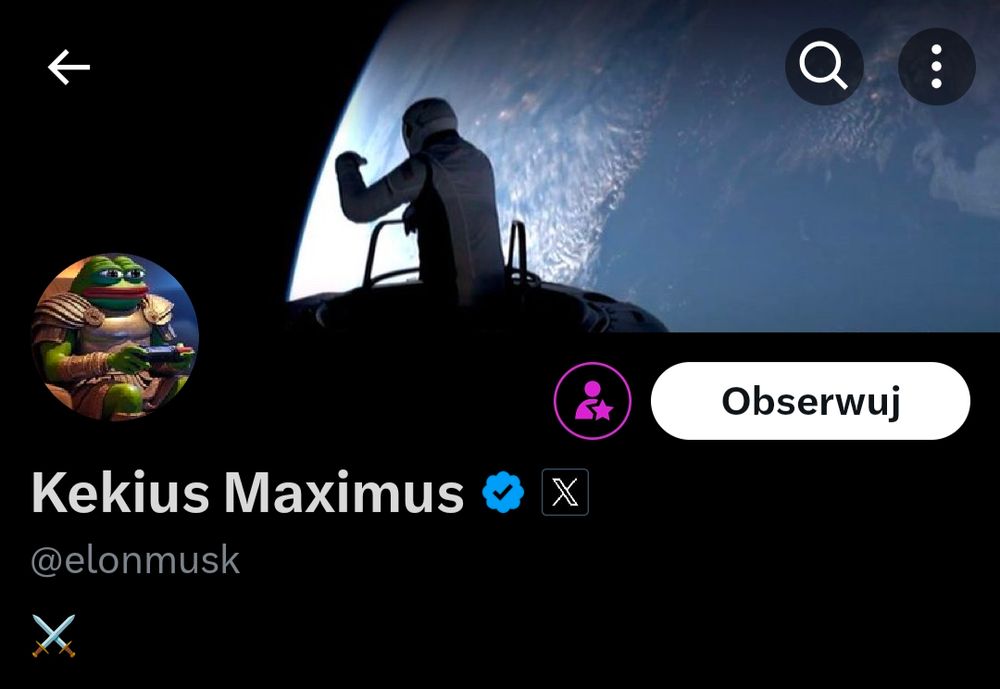1000x689 pixels.
Task: Search this profile's posts
Action: point(824,66)
